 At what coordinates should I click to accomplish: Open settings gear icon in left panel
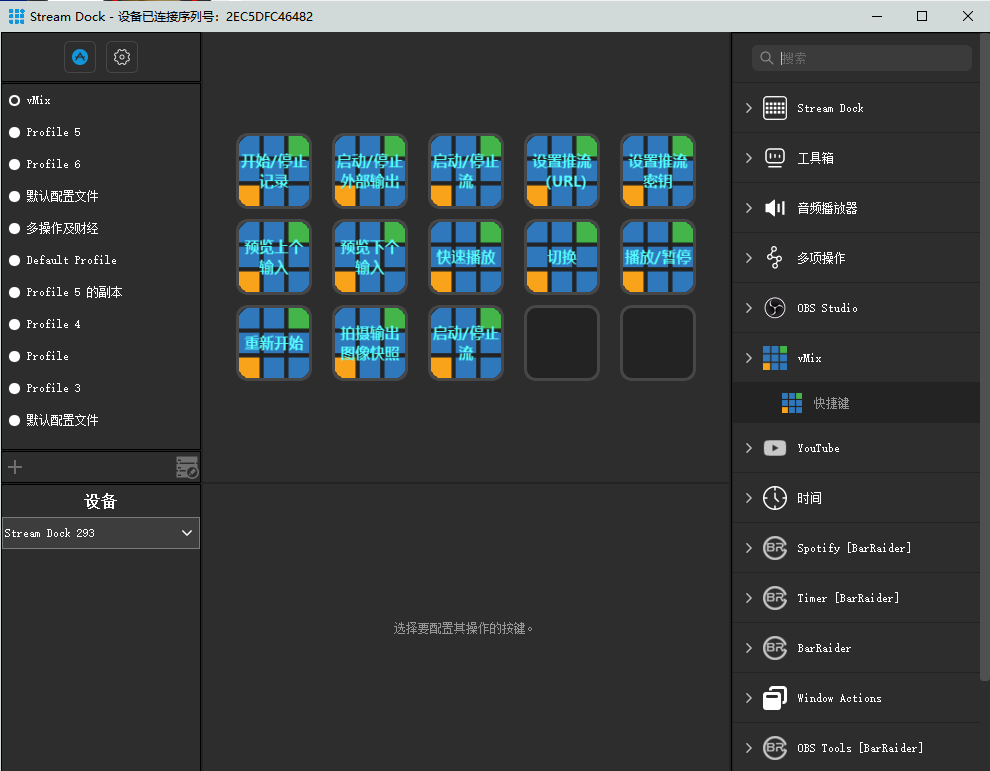click(x=122, y=57)
